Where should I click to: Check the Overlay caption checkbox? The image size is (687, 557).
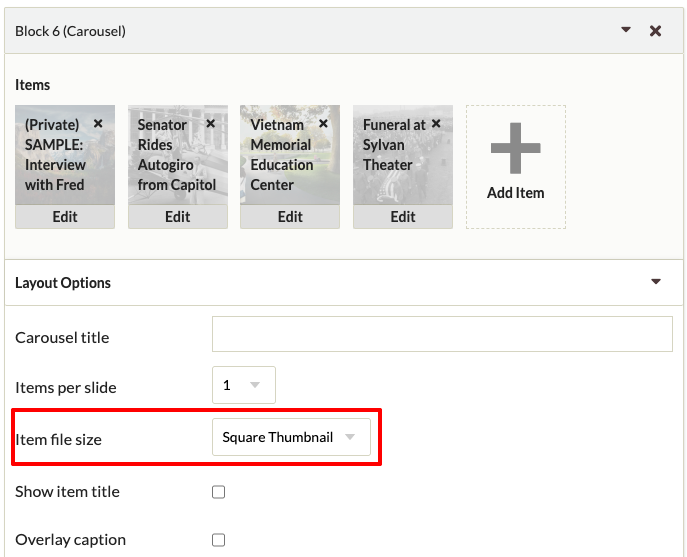[x=219, y=540]
